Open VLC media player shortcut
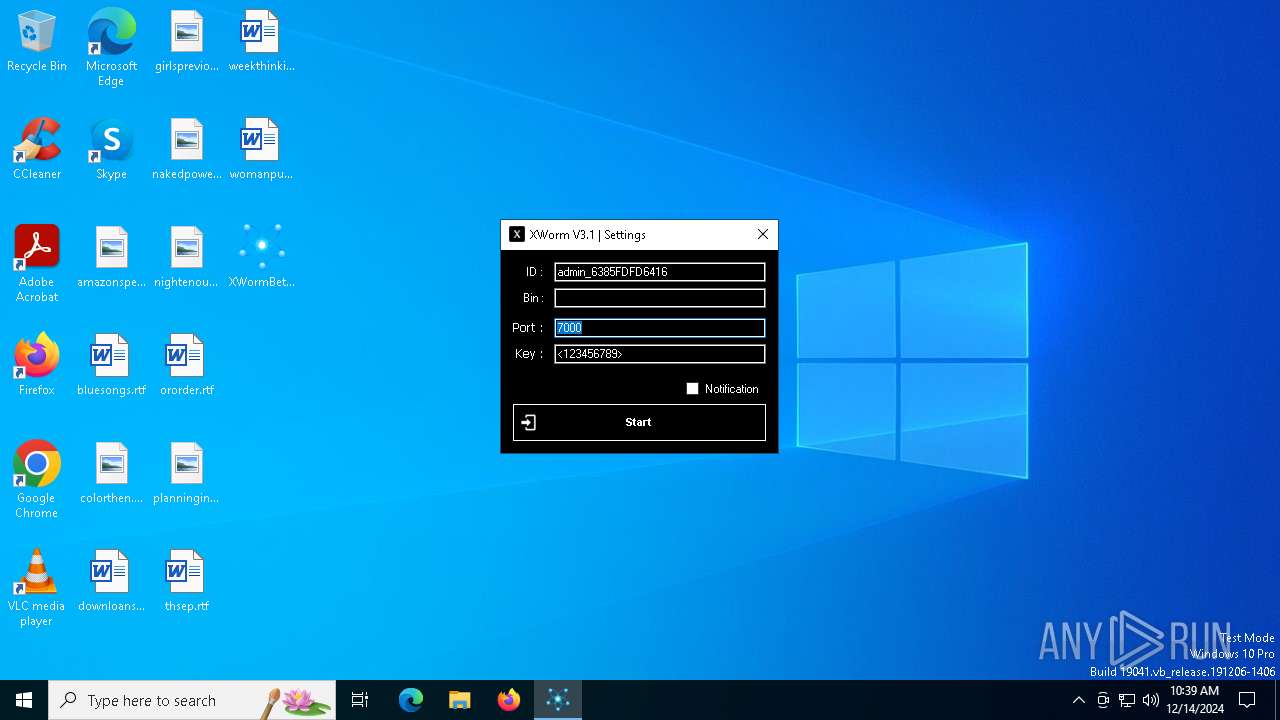 coord(37,588)
